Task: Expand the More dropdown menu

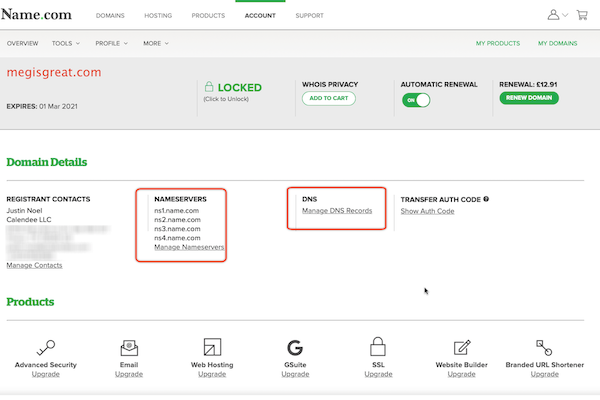Action: click(x=156, y=43)
